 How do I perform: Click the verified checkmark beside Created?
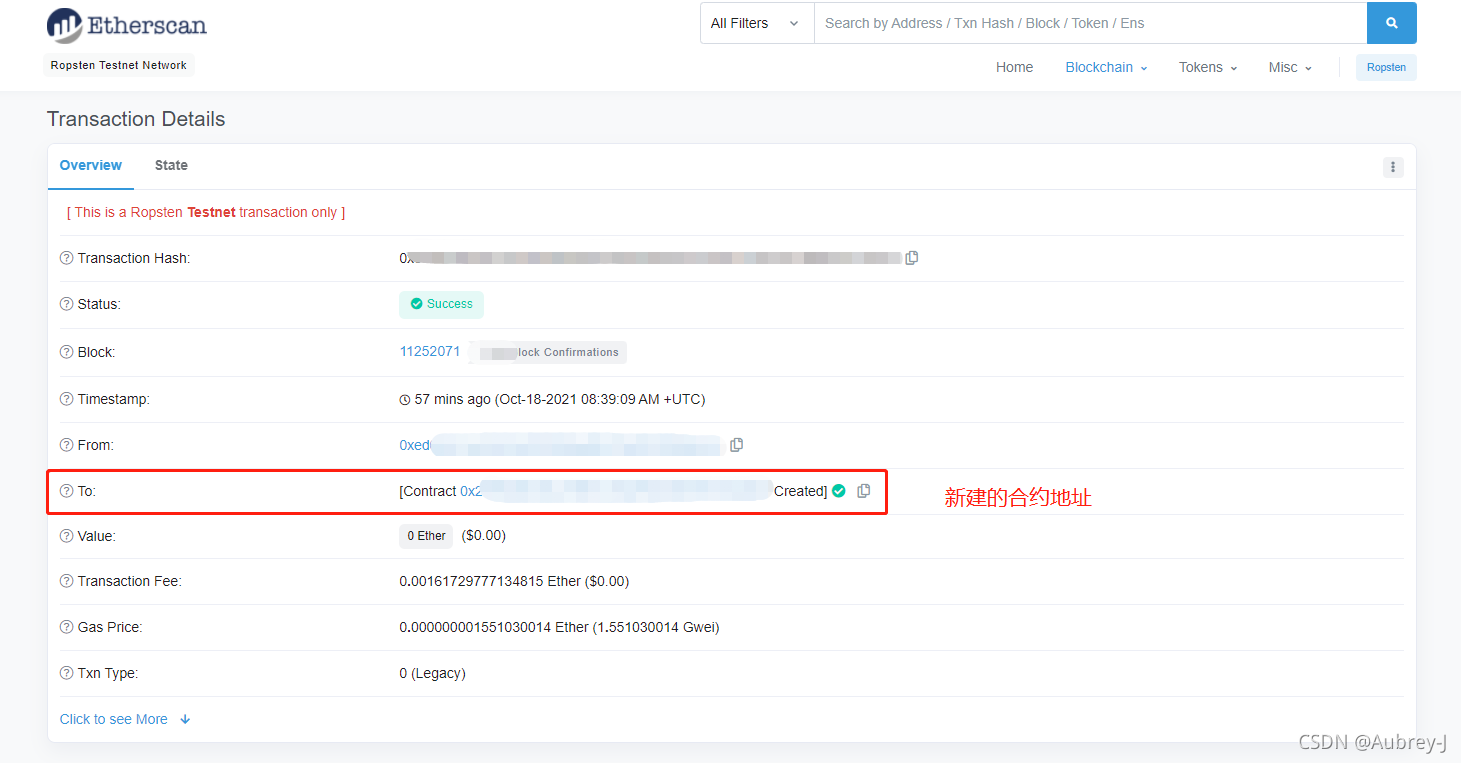tap(839, 491)
